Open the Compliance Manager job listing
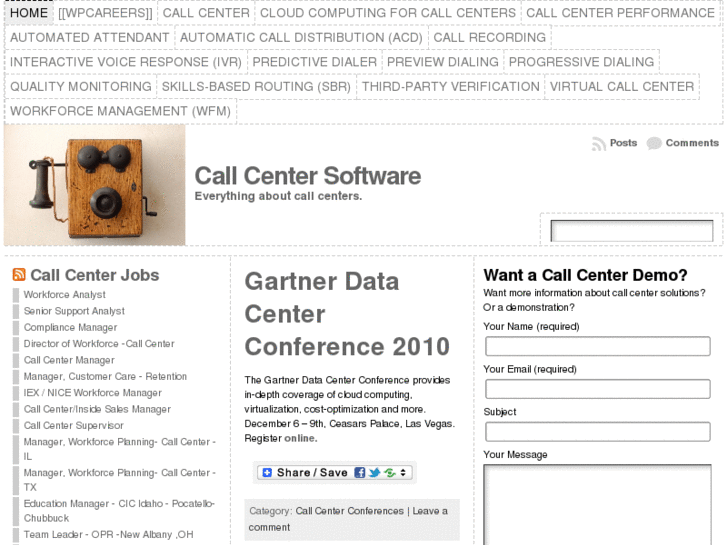This screenshot has height=545, width=727. [x=70, y=327]
